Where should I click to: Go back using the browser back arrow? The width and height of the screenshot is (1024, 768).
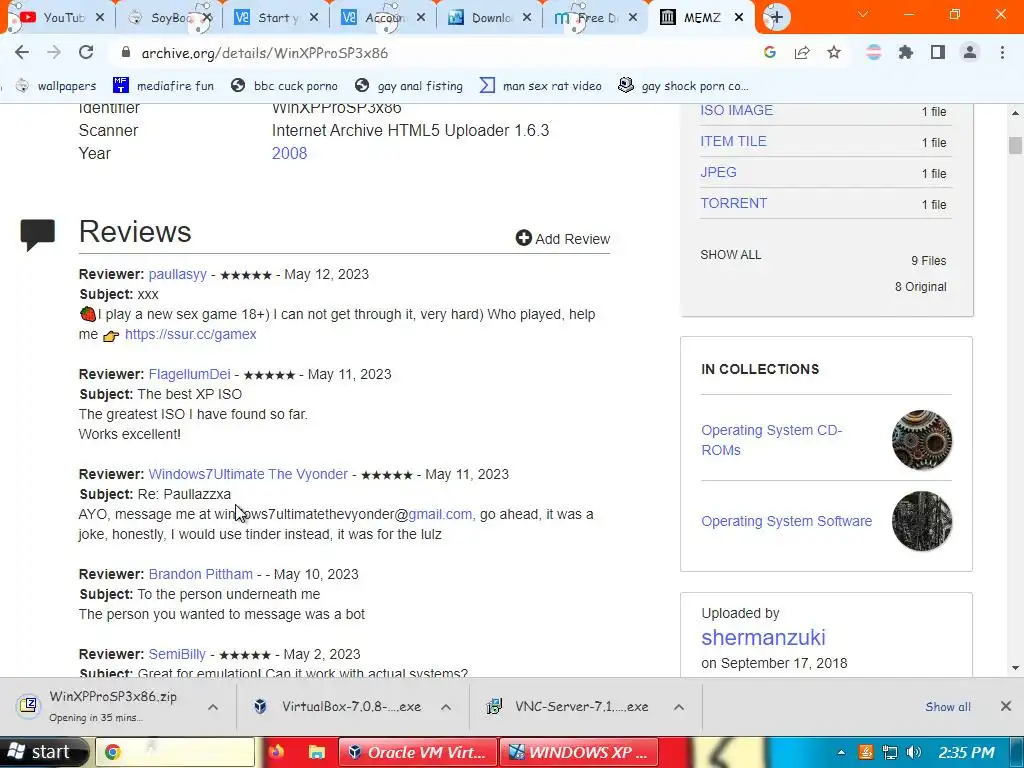click(22, 52)
